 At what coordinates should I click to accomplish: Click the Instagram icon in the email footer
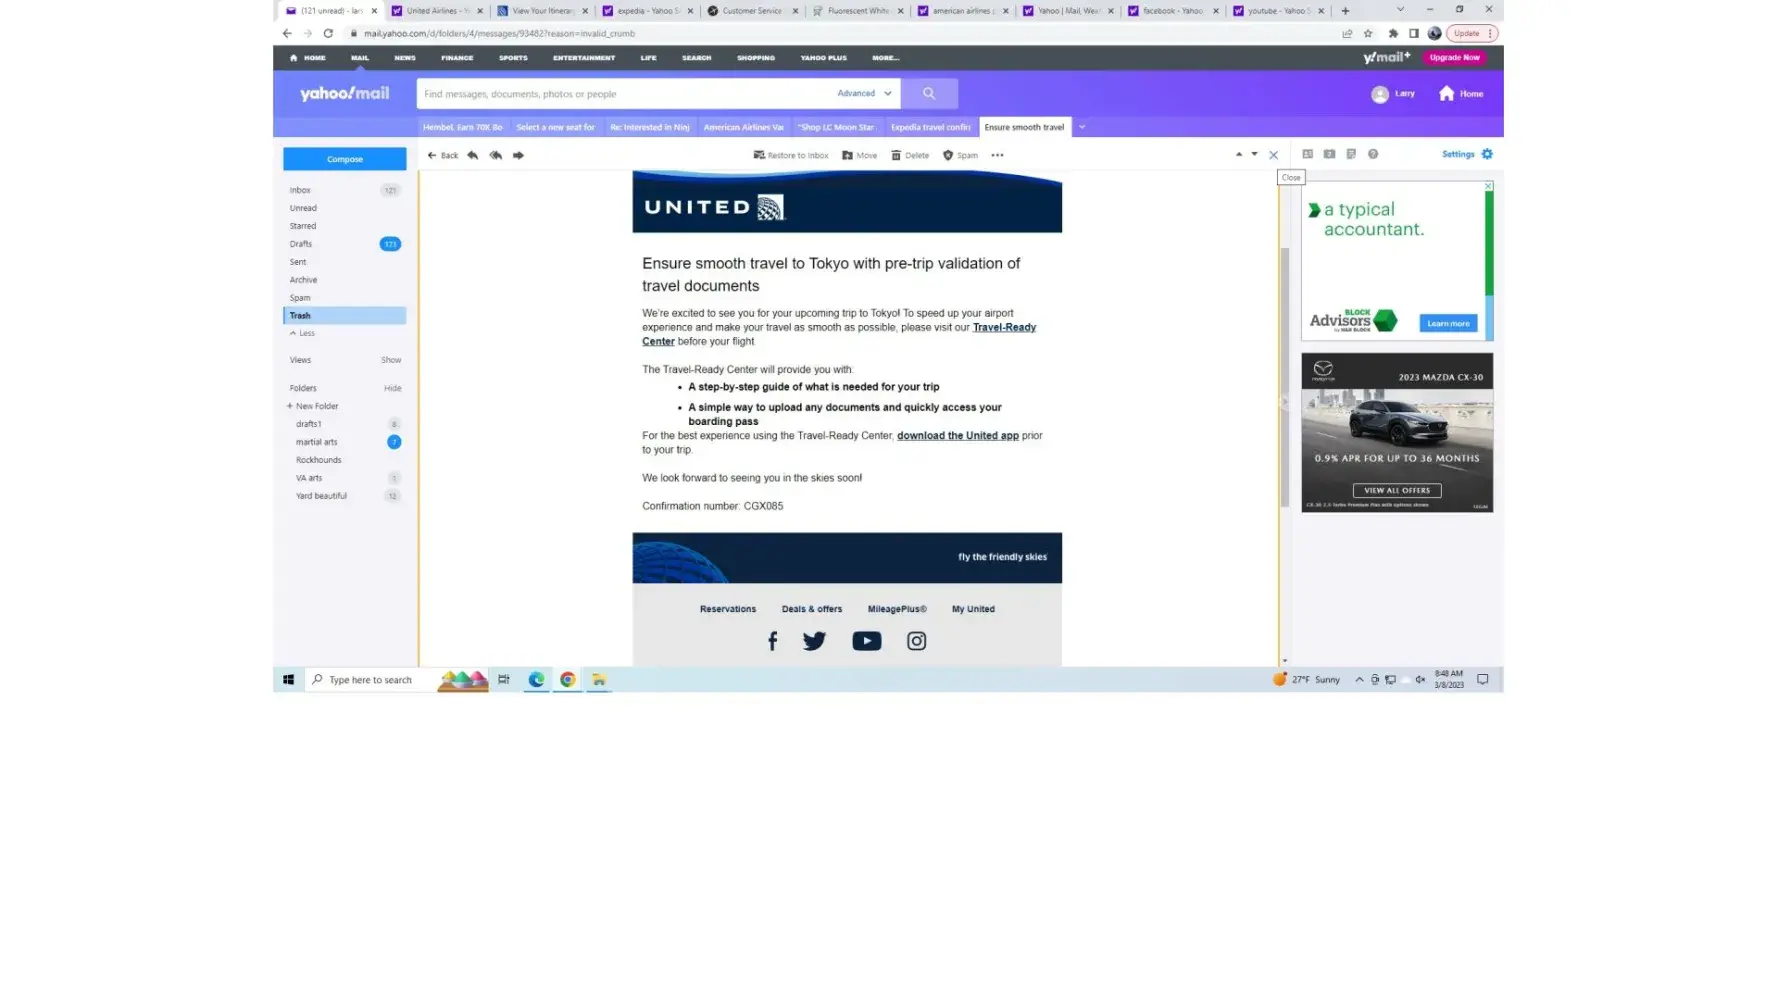coord(916,641)
